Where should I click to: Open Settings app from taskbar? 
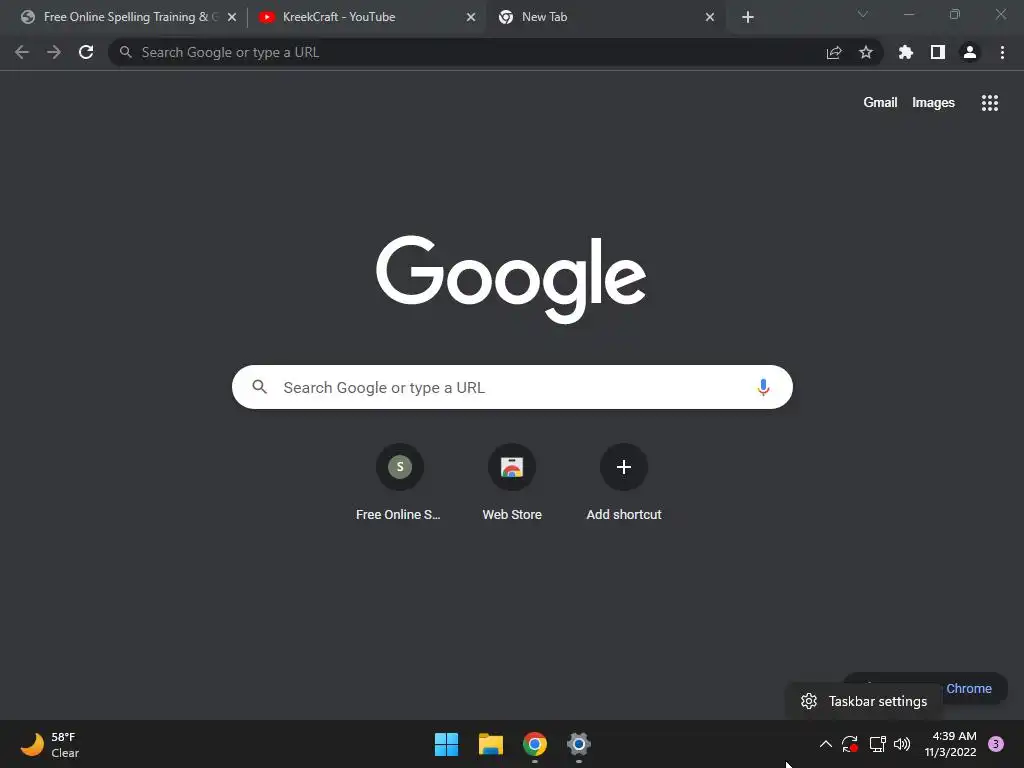coord(579,744)
